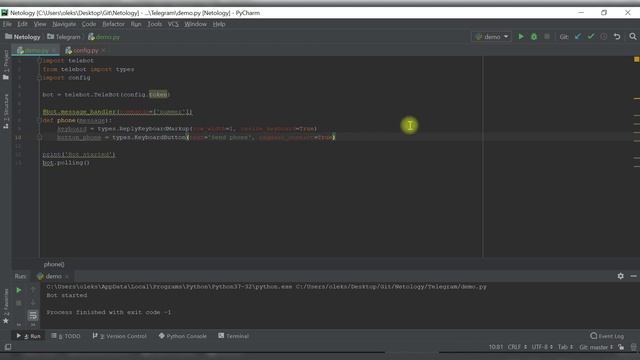Click demo.py breadcrumb in navigation bar
The image size is (640, 360).
pyautogui.click(x=104, y=37)
